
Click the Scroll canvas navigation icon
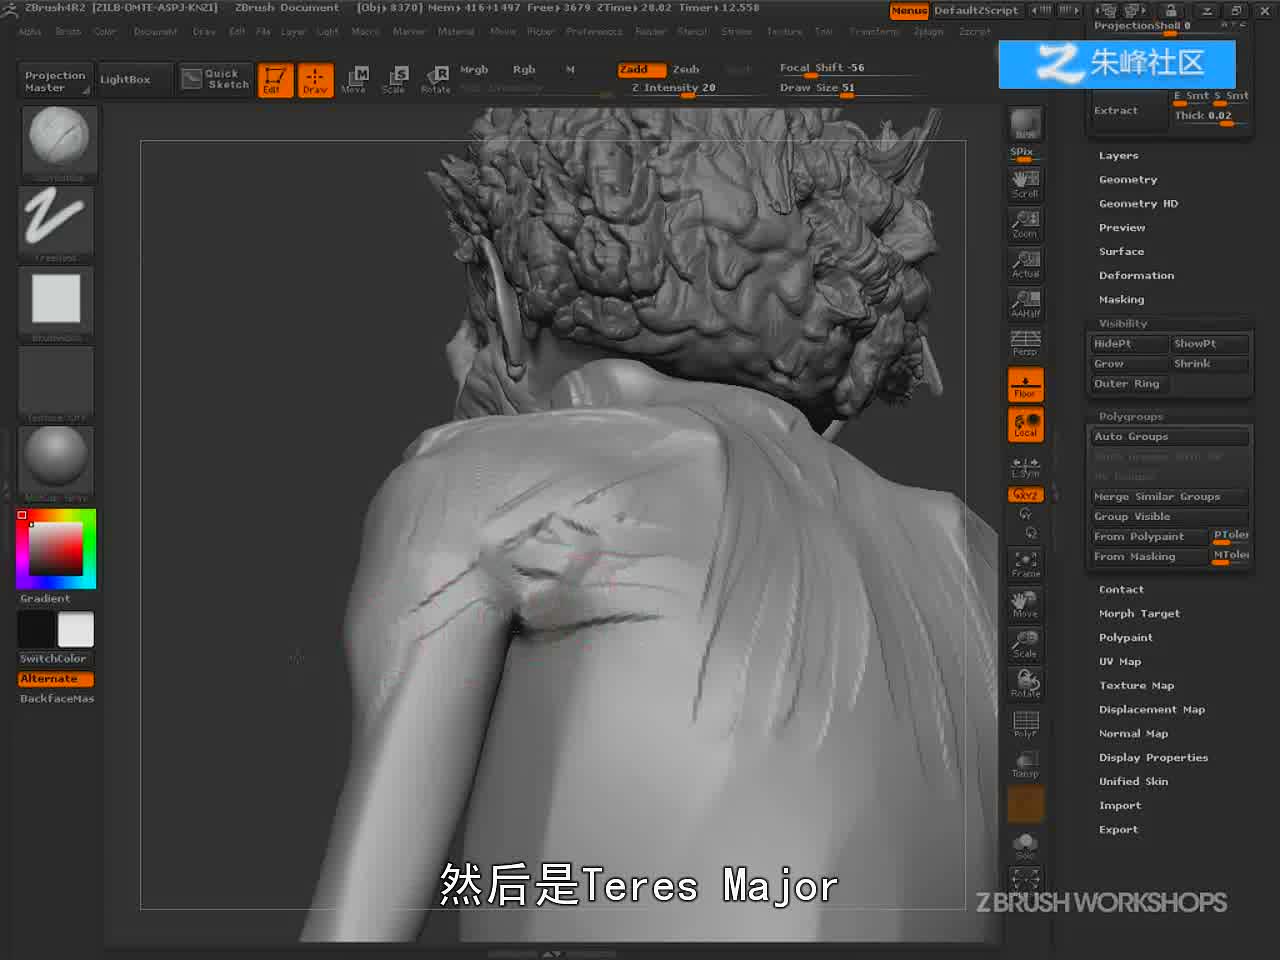1025,183
